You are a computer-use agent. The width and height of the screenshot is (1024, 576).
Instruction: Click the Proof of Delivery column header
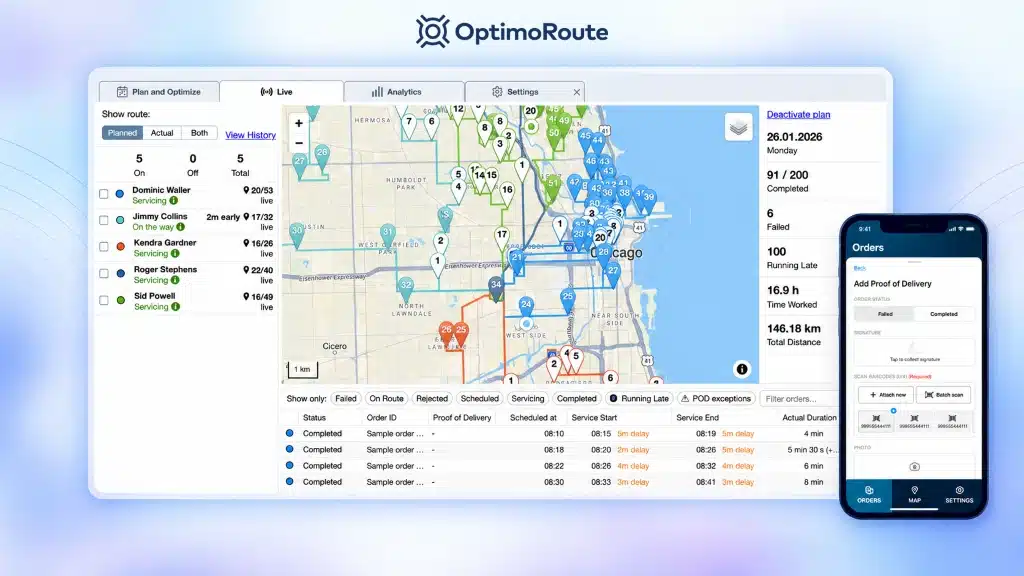462,417
